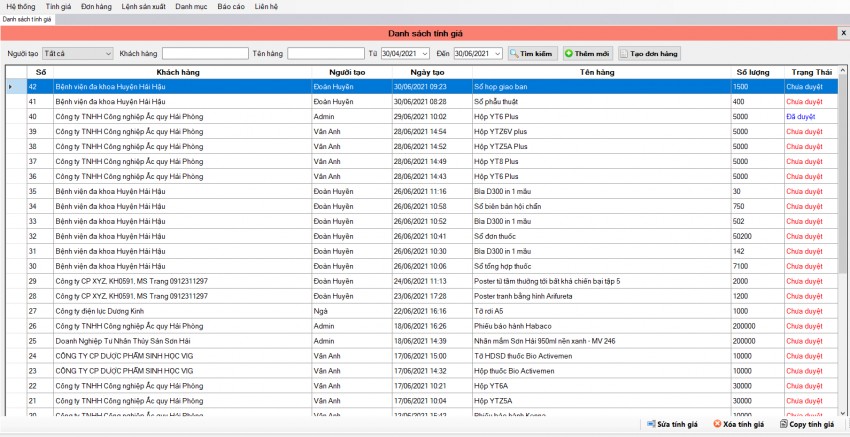
Task: Open the Lệnh sản xuất menu
Action: pyautogui.click(x=143, y=7)
